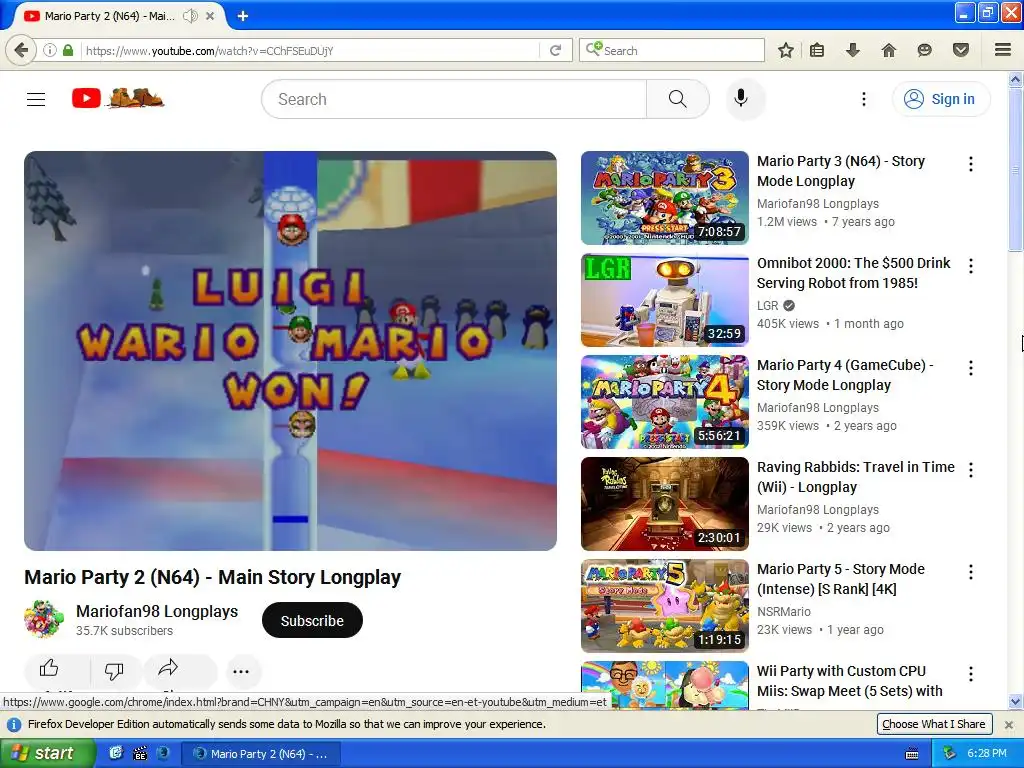
Task: Bookmark this page with star icon
Action: [x=786, y=50]
